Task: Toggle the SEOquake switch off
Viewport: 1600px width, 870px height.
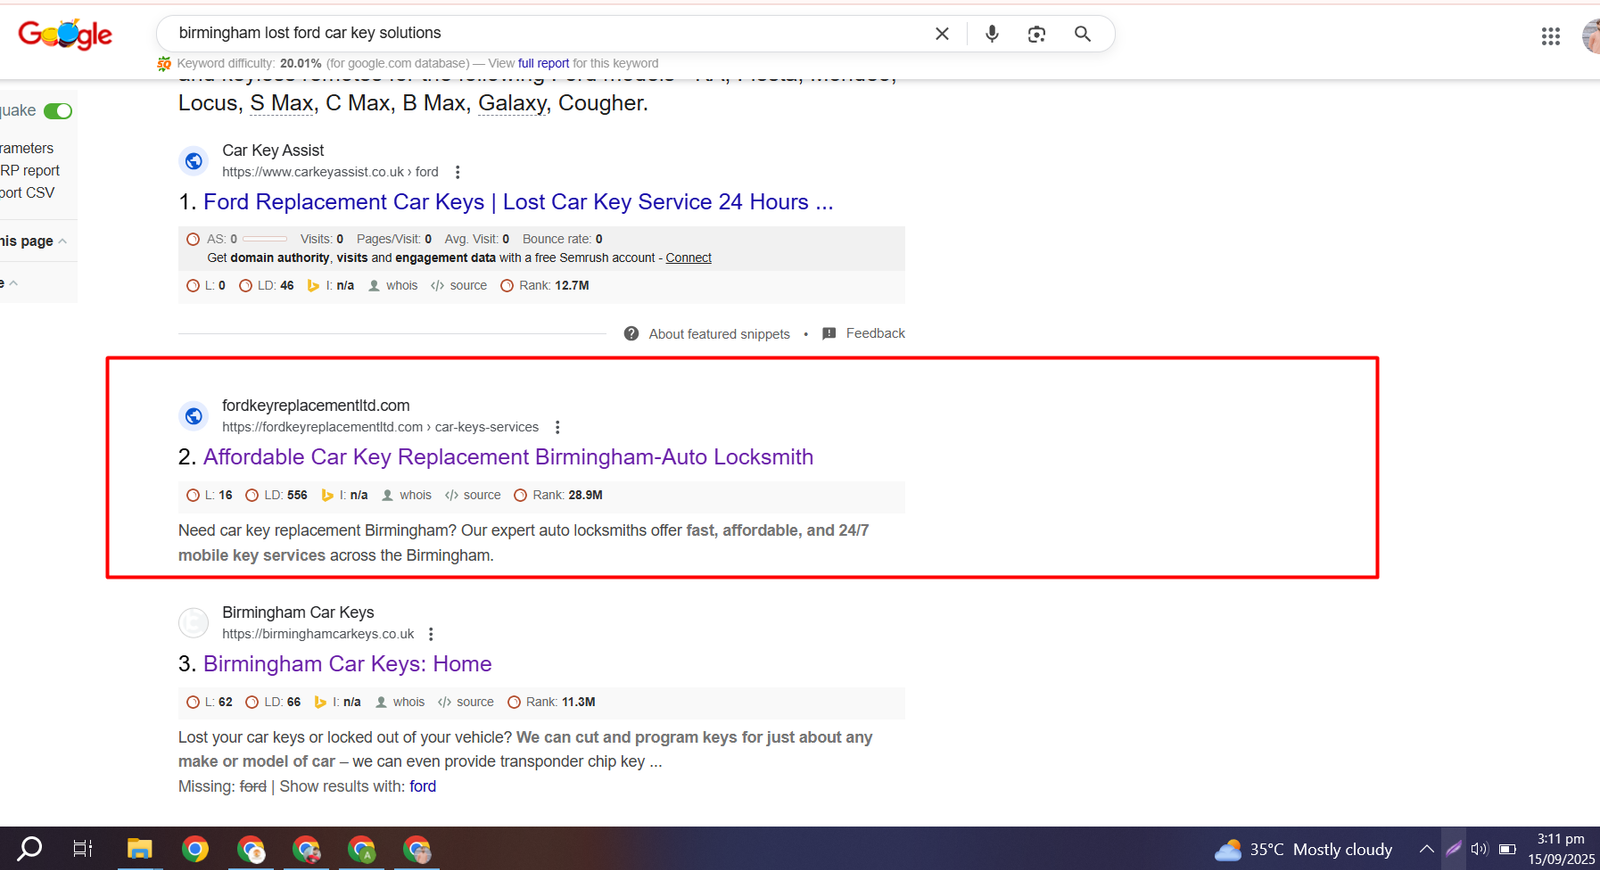Action: [58, 111]
